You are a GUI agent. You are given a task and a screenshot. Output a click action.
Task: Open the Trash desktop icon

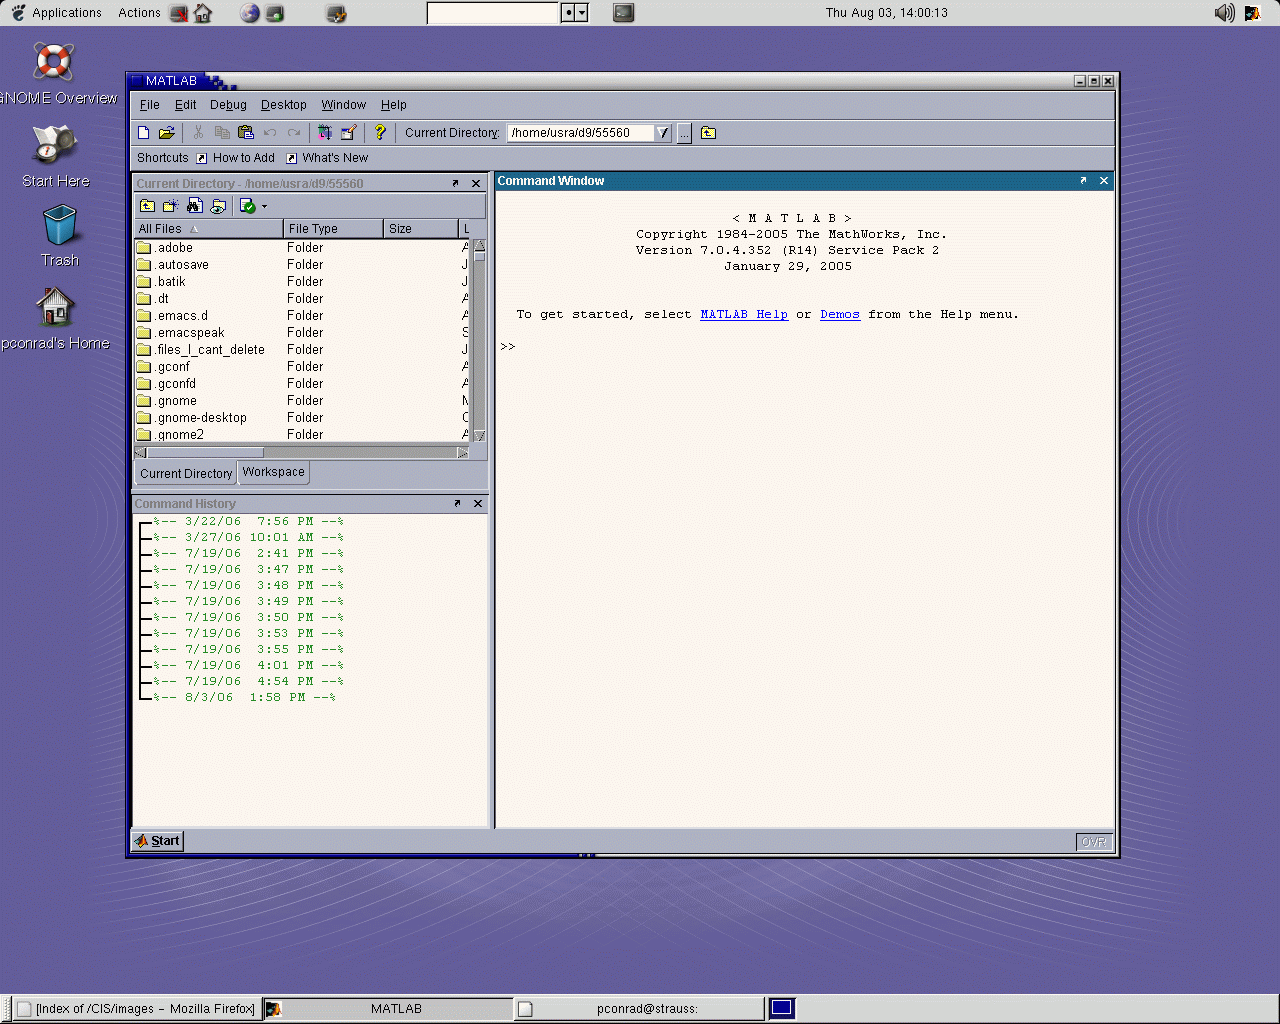(x=60, y=236)
